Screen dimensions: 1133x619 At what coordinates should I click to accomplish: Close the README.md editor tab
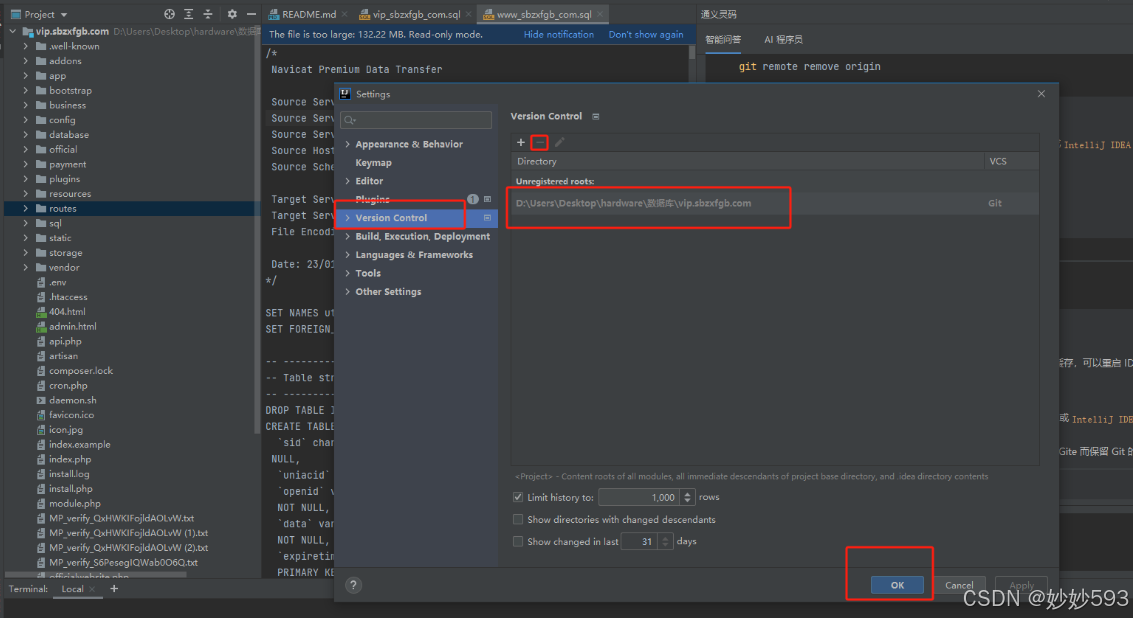pyautogui.click(x=345, y=14)
